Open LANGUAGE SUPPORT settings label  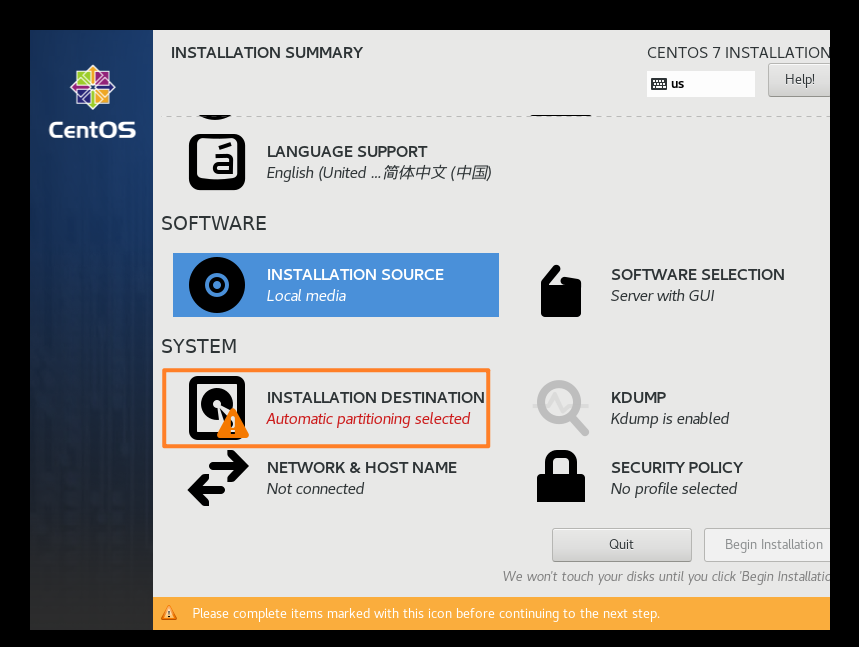click(347, 152)
